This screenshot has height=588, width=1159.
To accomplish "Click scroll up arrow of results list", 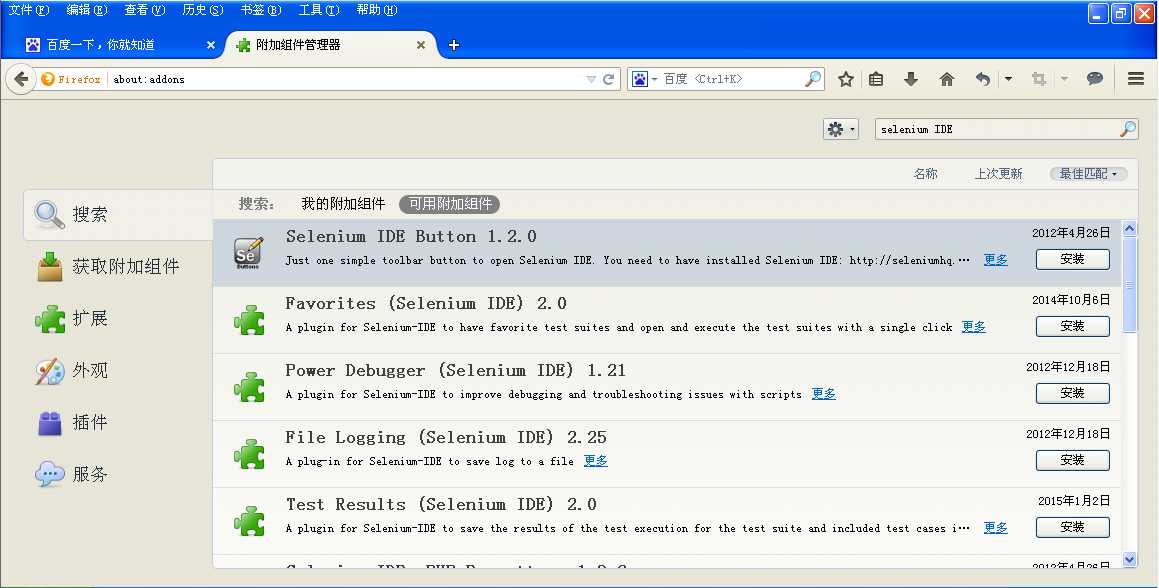I will 1129,229.
